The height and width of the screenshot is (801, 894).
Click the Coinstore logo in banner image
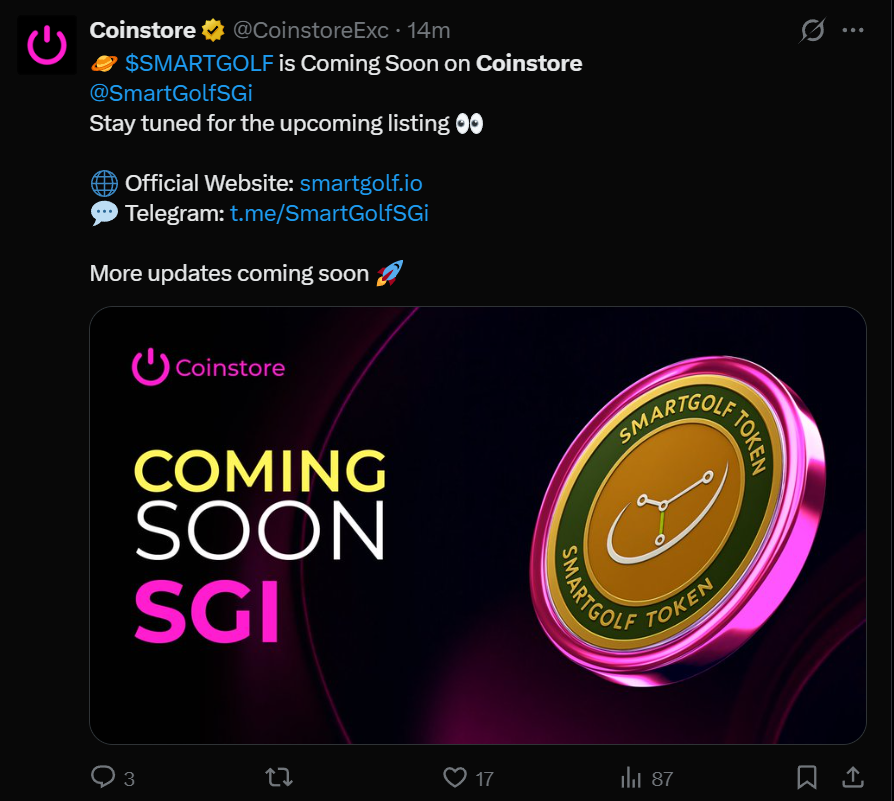(208, 367)
